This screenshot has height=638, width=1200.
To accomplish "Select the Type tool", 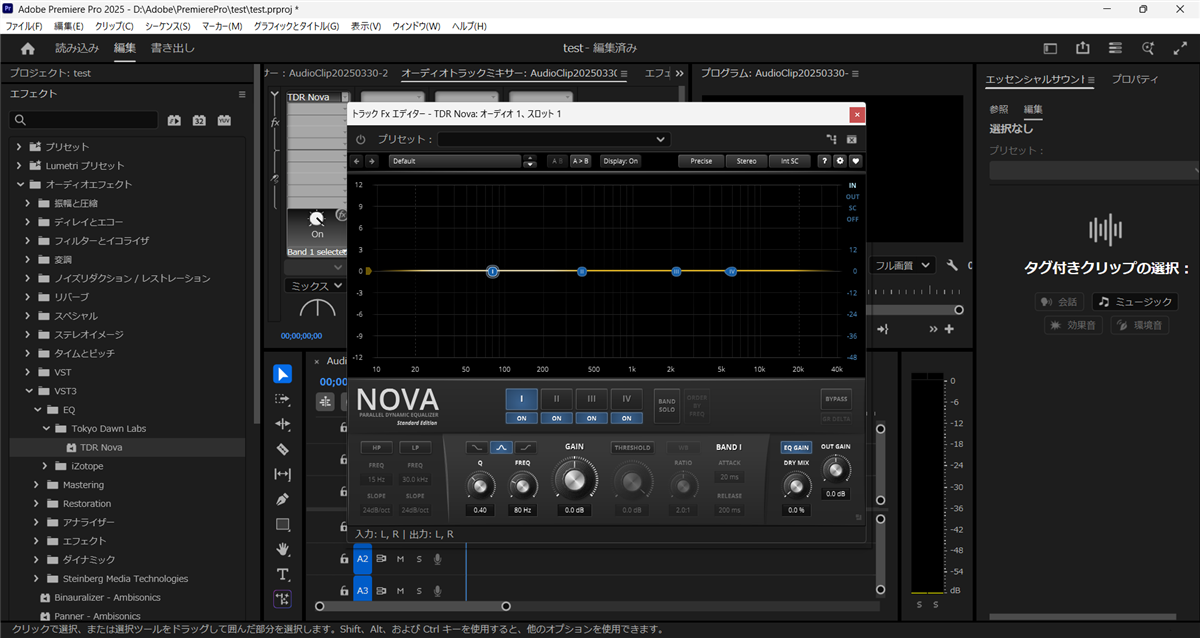I will coord(283,574).
